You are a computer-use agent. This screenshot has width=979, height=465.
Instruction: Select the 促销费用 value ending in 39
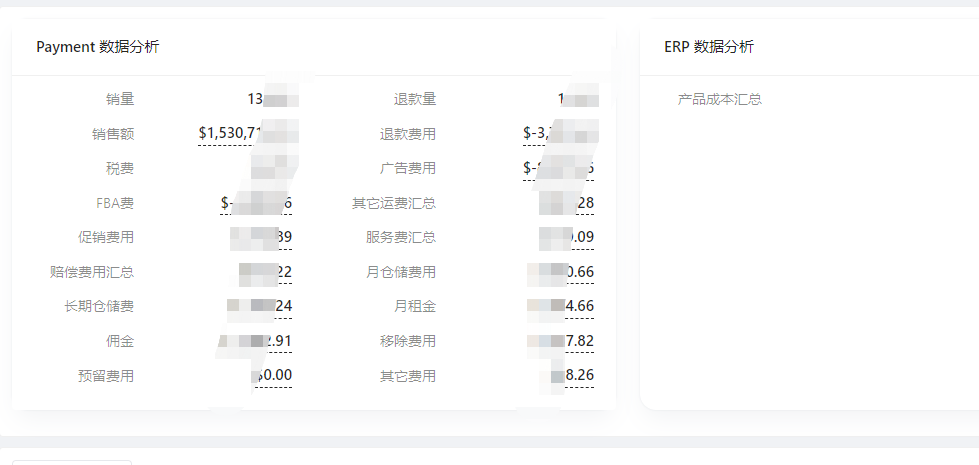coord(264,238)
